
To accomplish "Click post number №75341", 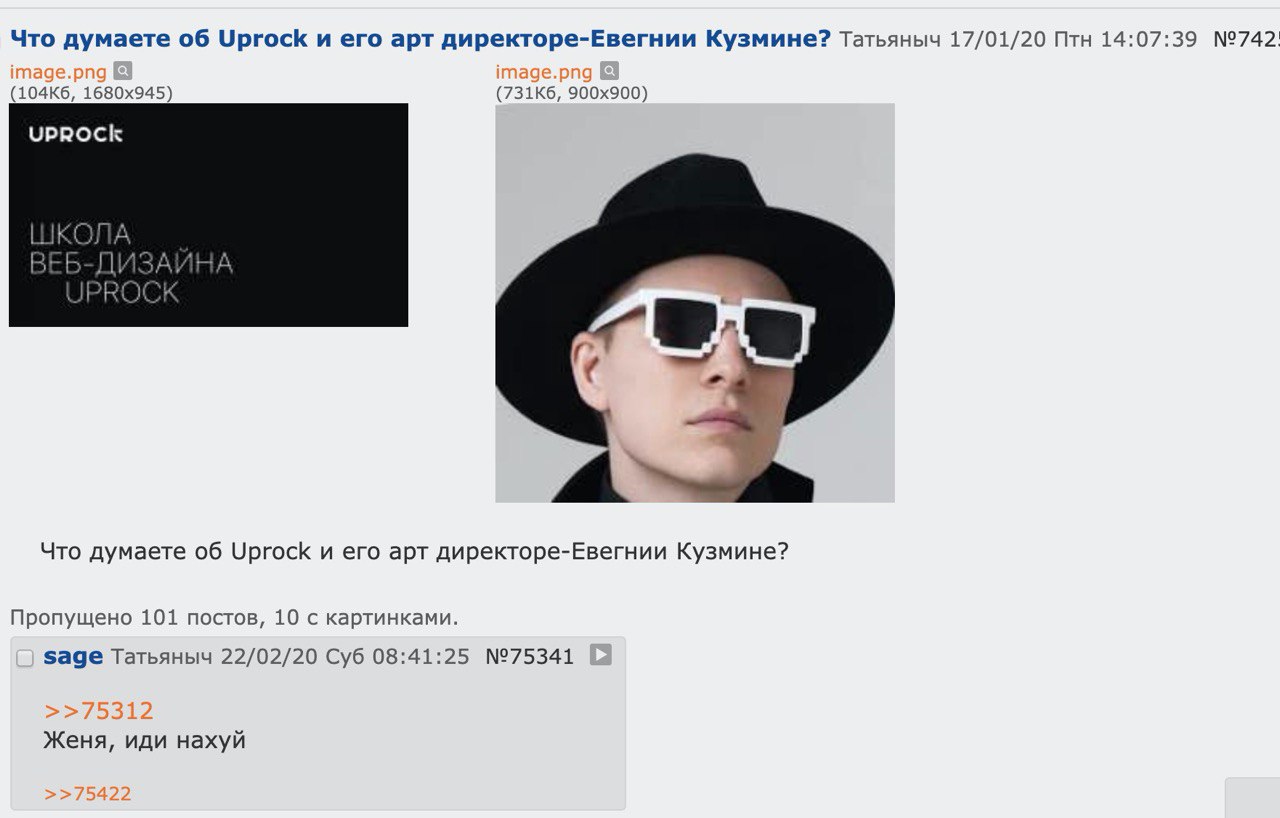I will [530, 656].
